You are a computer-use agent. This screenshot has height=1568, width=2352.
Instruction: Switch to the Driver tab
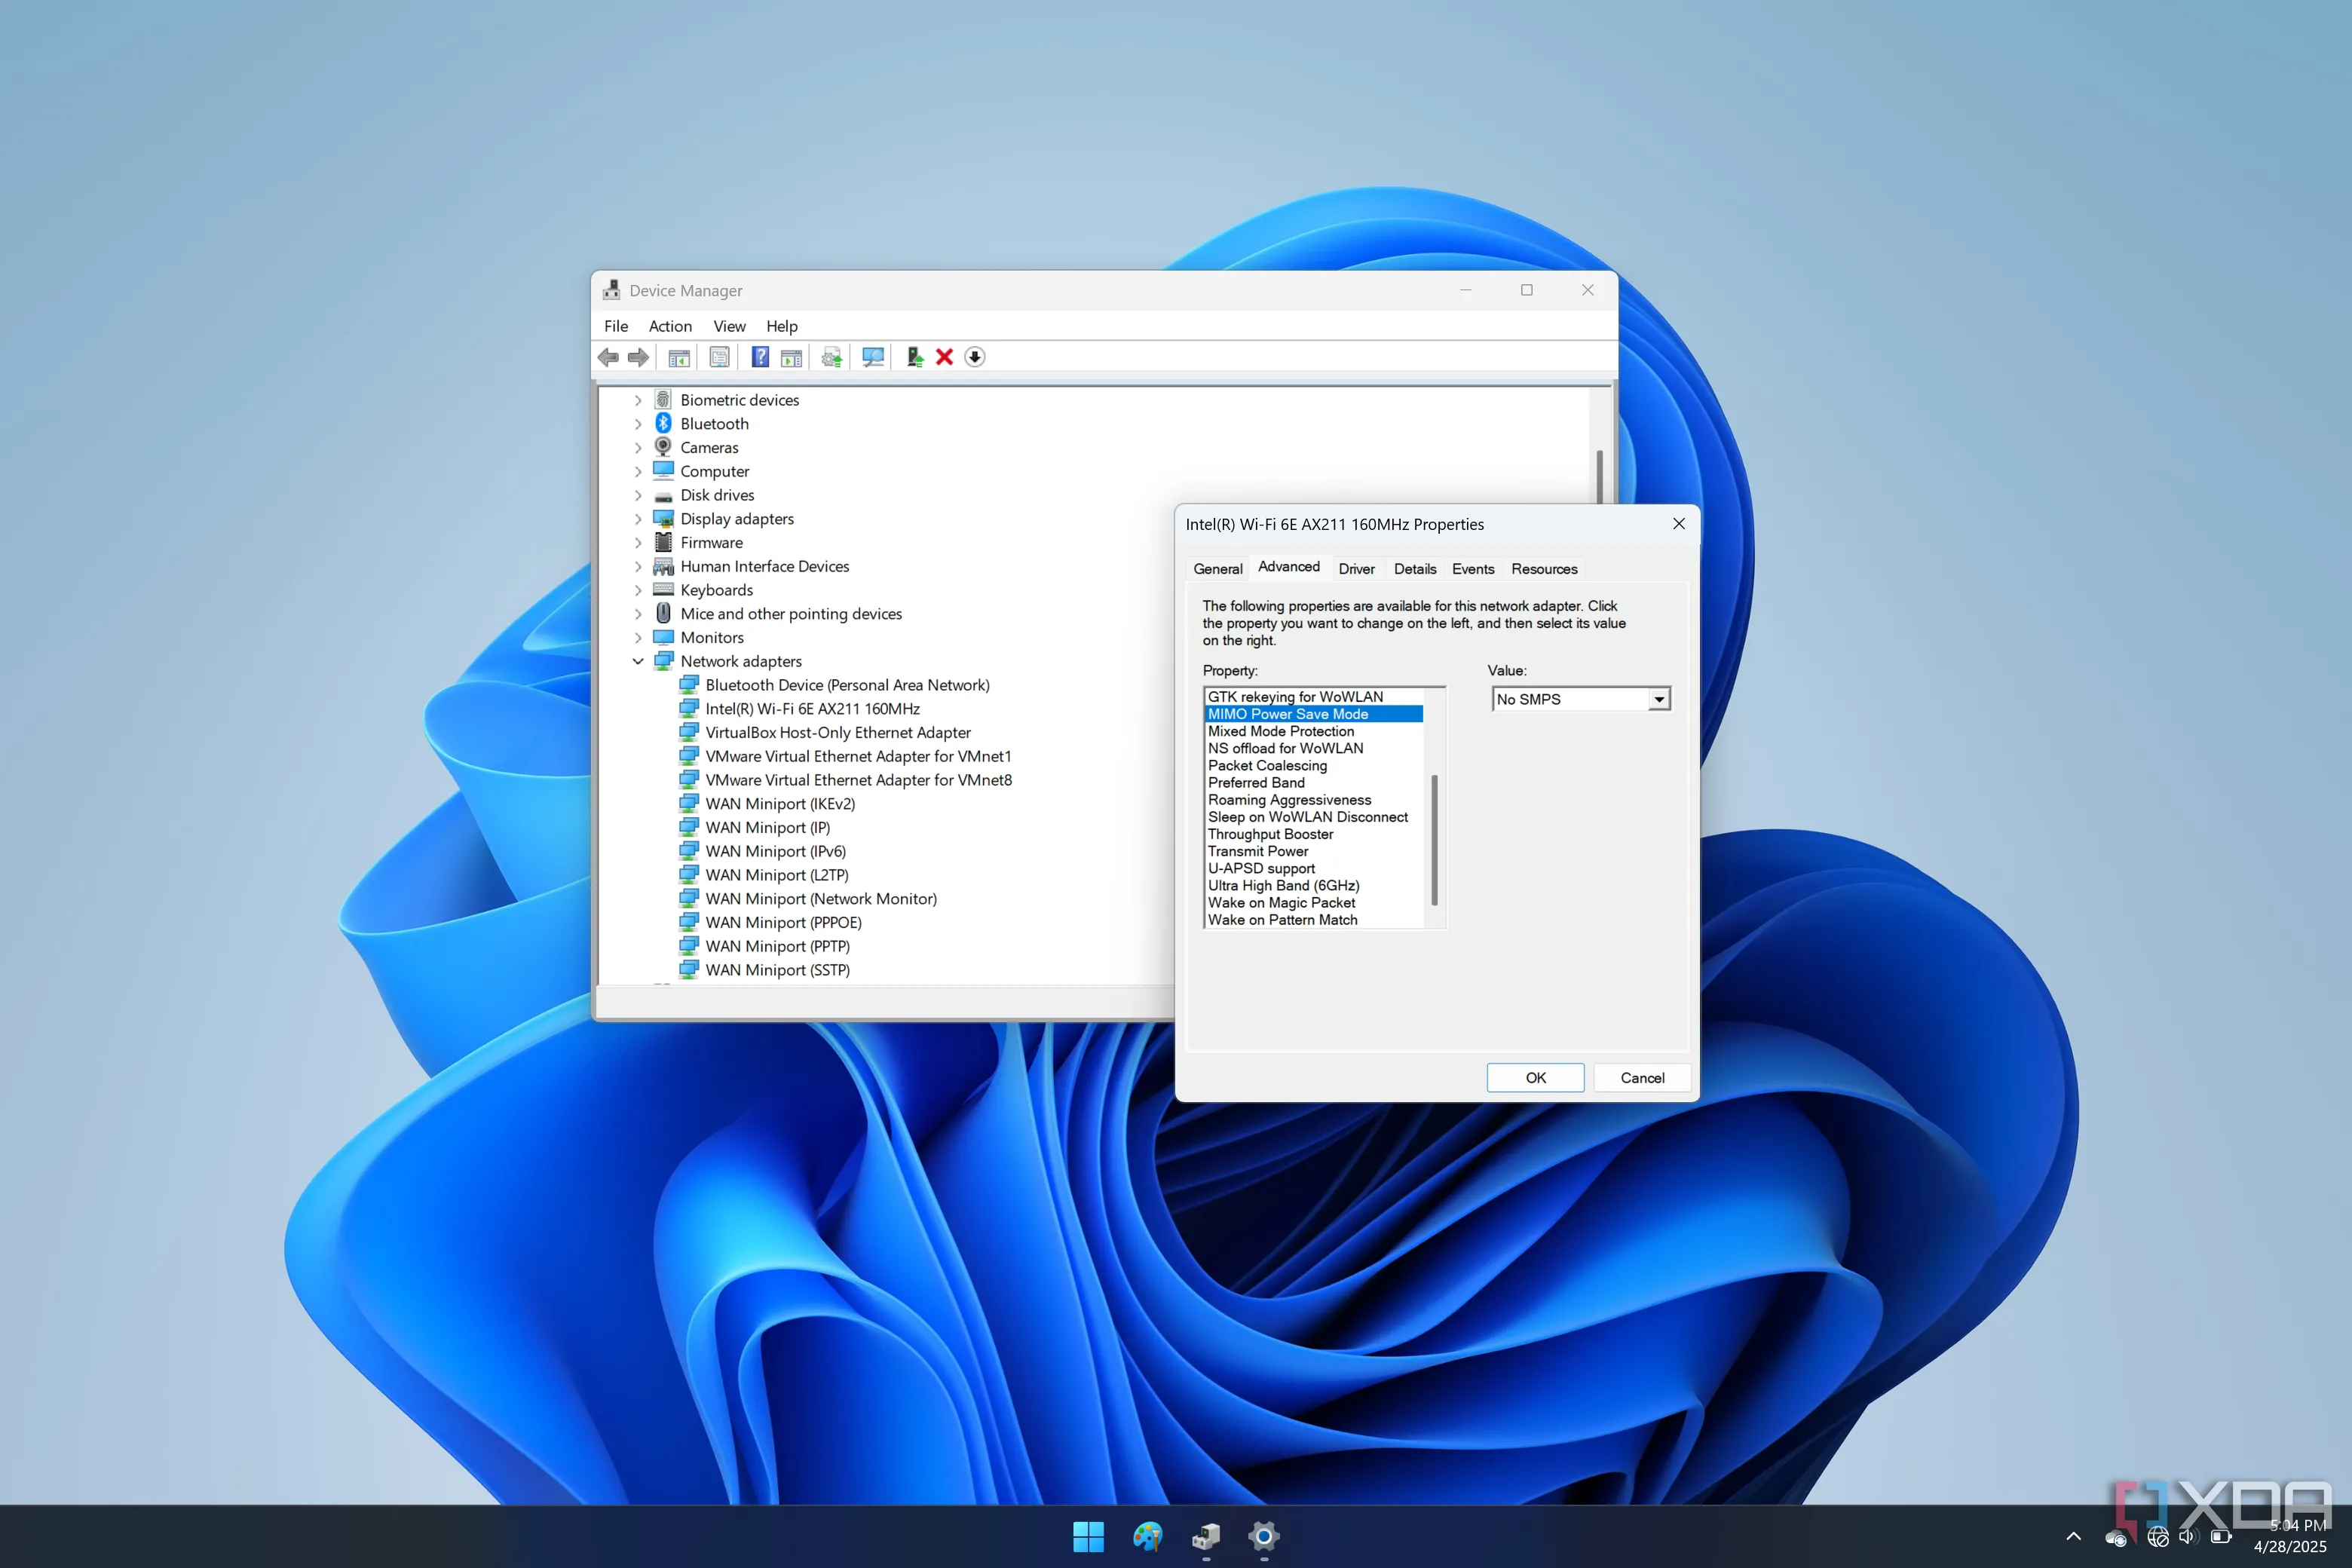tap(1356, 569)
